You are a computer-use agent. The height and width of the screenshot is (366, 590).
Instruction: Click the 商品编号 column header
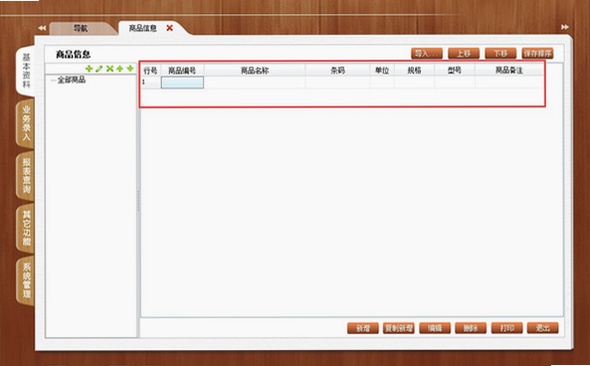click(x=182, y=70)
